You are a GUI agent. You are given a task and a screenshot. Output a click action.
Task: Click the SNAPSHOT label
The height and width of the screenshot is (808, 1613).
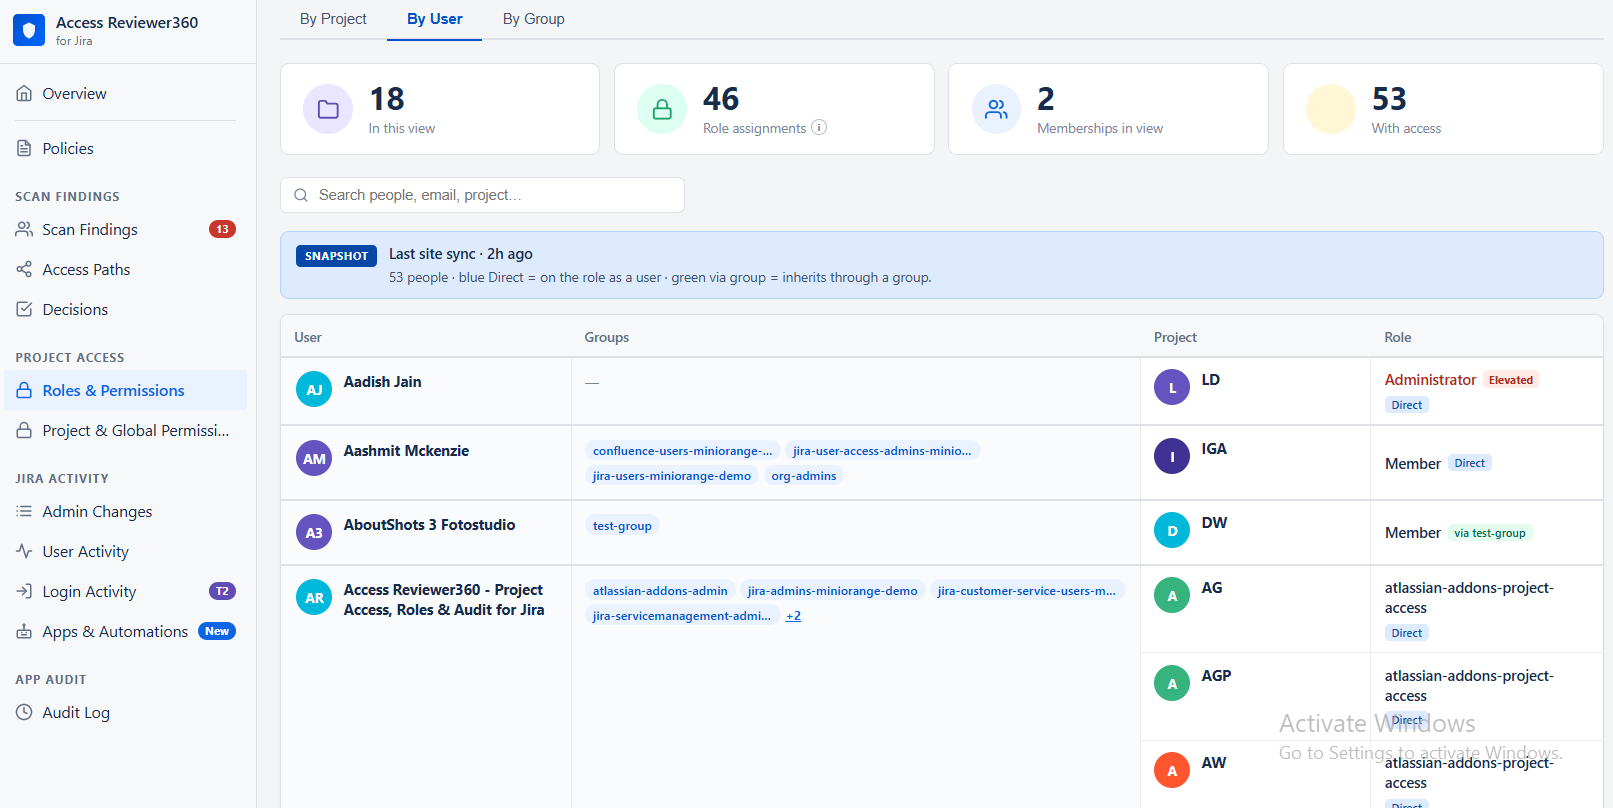336,256
